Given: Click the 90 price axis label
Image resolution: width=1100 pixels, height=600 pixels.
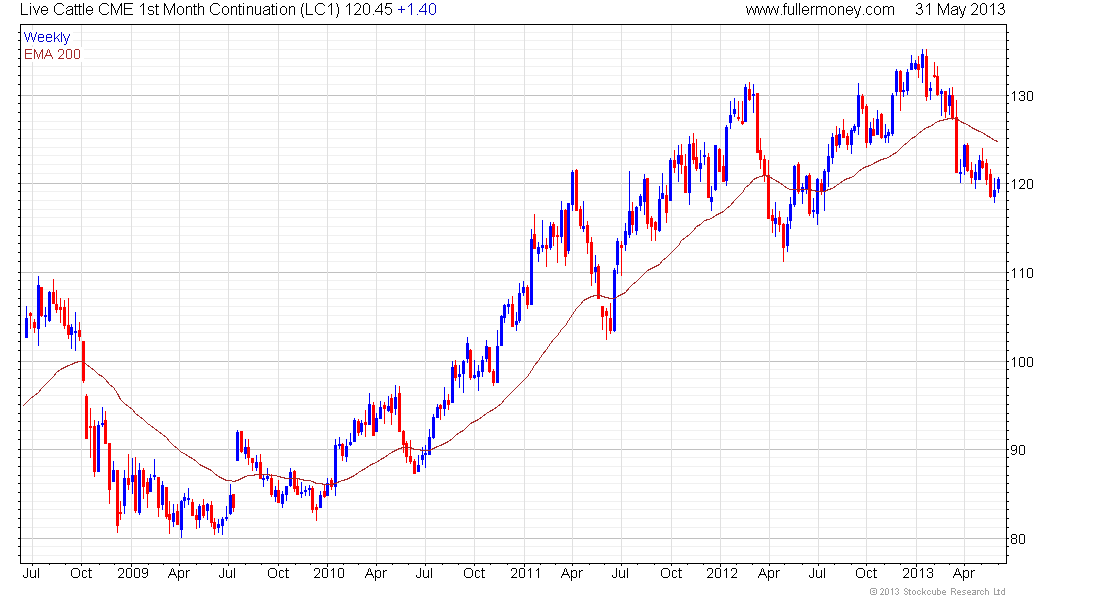Looking at the screenshot, I should [x=1018, y=451].
